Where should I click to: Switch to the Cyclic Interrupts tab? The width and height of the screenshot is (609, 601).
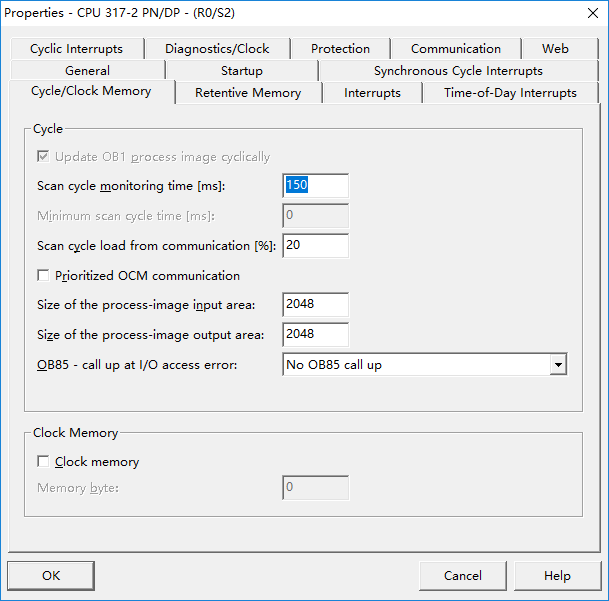pyautogui.click(x=76, y=48)
